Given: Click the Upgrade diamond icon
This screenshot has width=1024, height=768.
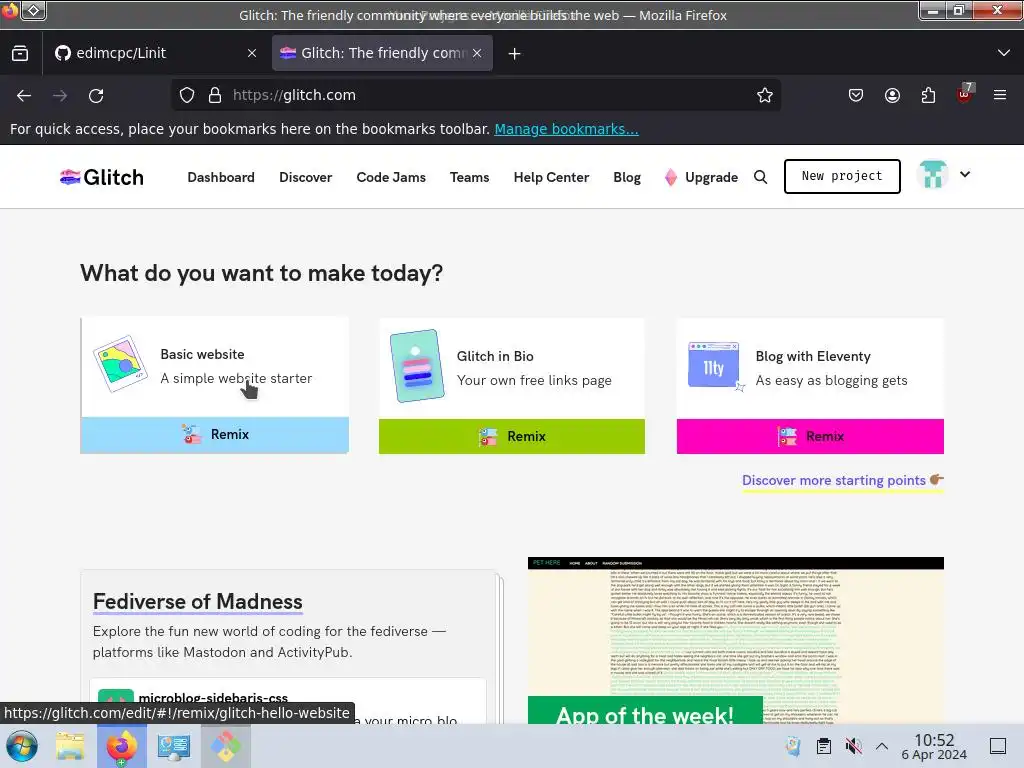Looking at the screenshot, I should pos(671,177).
